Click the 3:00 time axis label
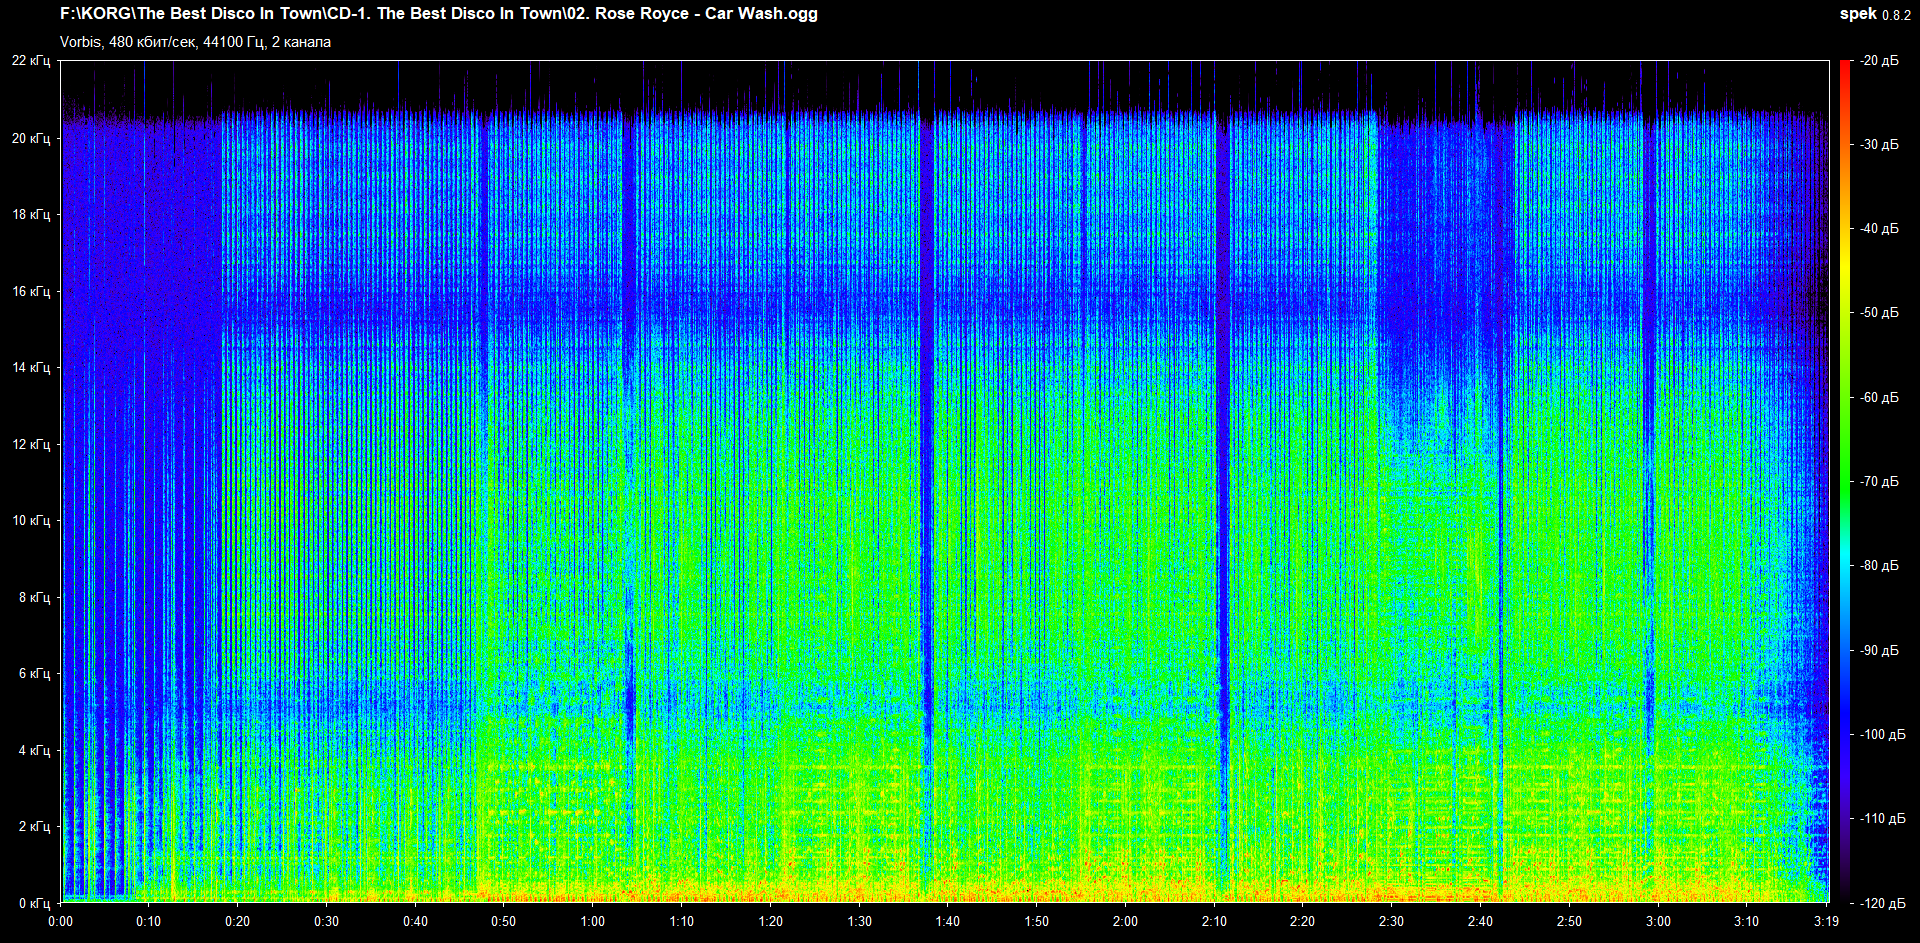1920x943 pixels. (x=1659, y=921)
